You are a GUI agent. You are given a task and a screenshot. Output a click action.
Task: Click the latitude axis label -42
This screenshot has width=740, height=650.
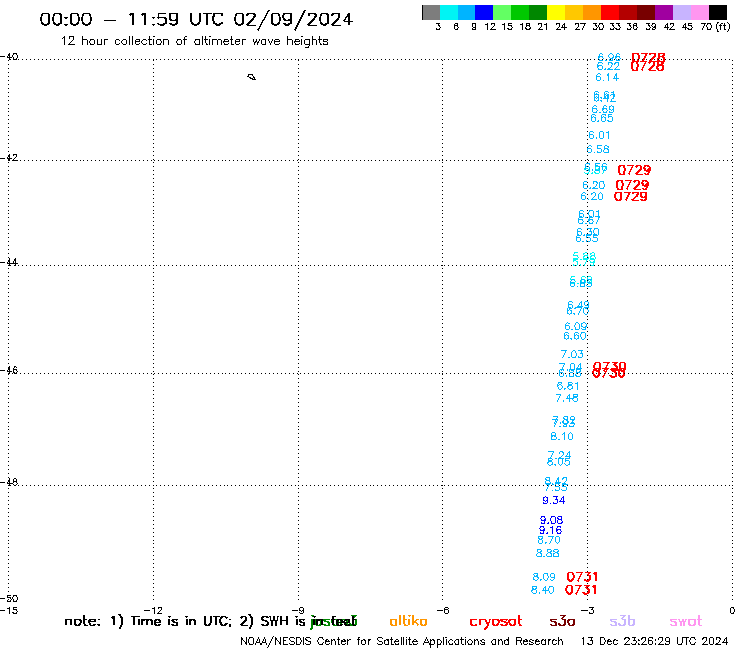pos(9,157)
